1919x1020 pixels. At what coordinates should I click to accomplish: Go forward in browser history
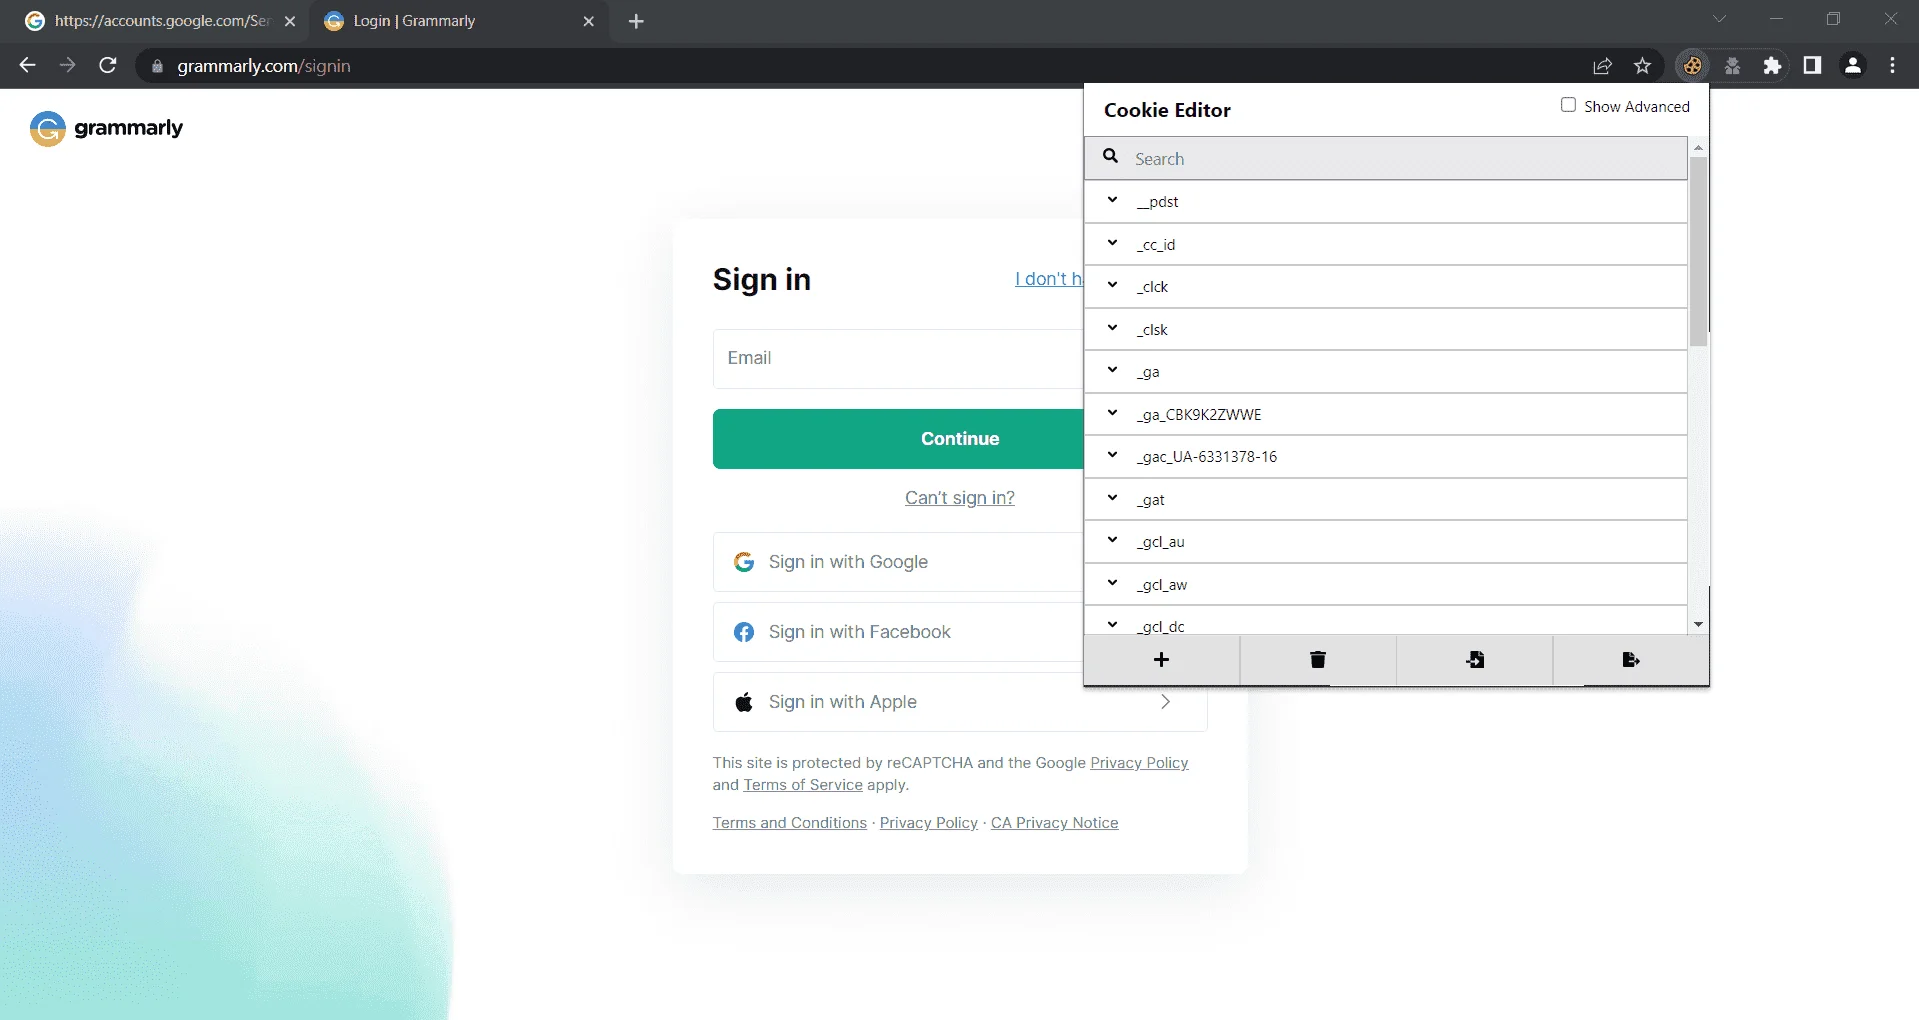tap(68, 66)
